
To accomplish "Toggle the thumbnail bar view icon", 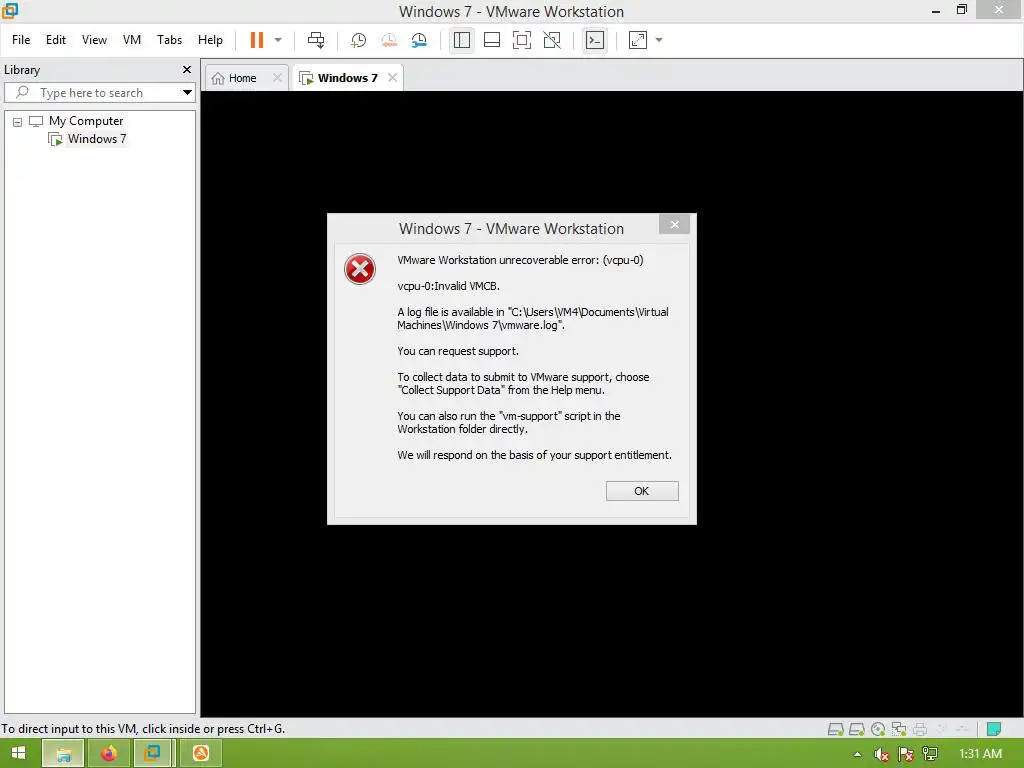I will coord(492,40).
